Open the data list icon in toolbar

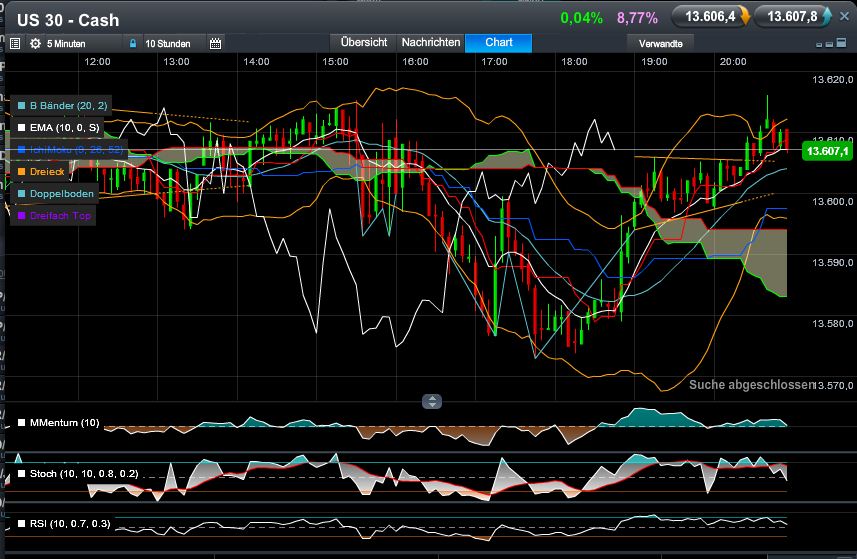pyautogui.click(x=15, y=44)
